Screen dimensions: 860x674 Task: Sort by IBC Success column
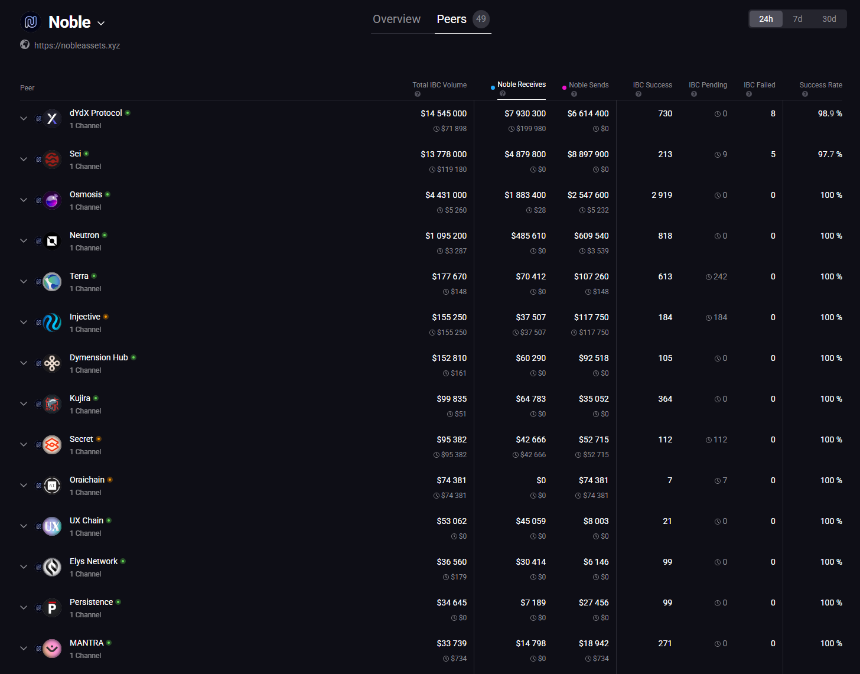(x=652, y=85)
